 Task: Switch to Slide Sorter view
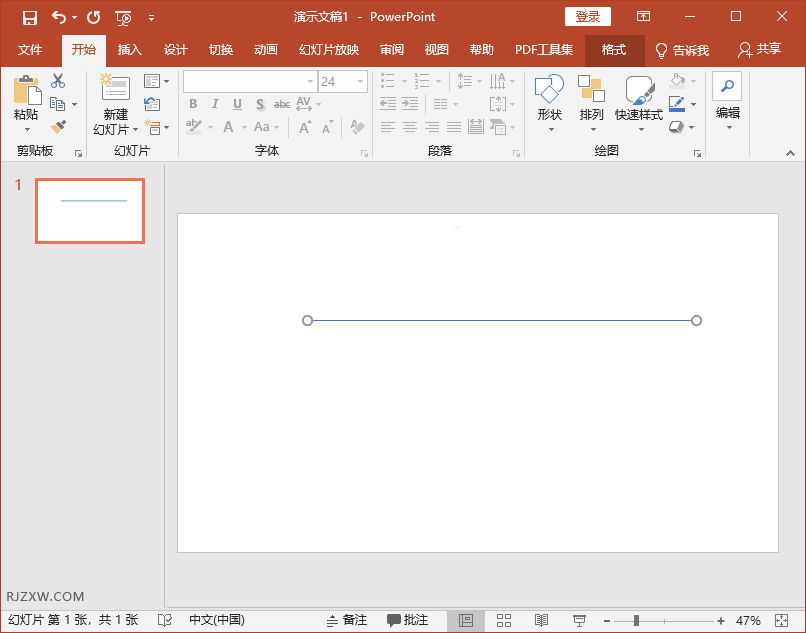[504, 620]
